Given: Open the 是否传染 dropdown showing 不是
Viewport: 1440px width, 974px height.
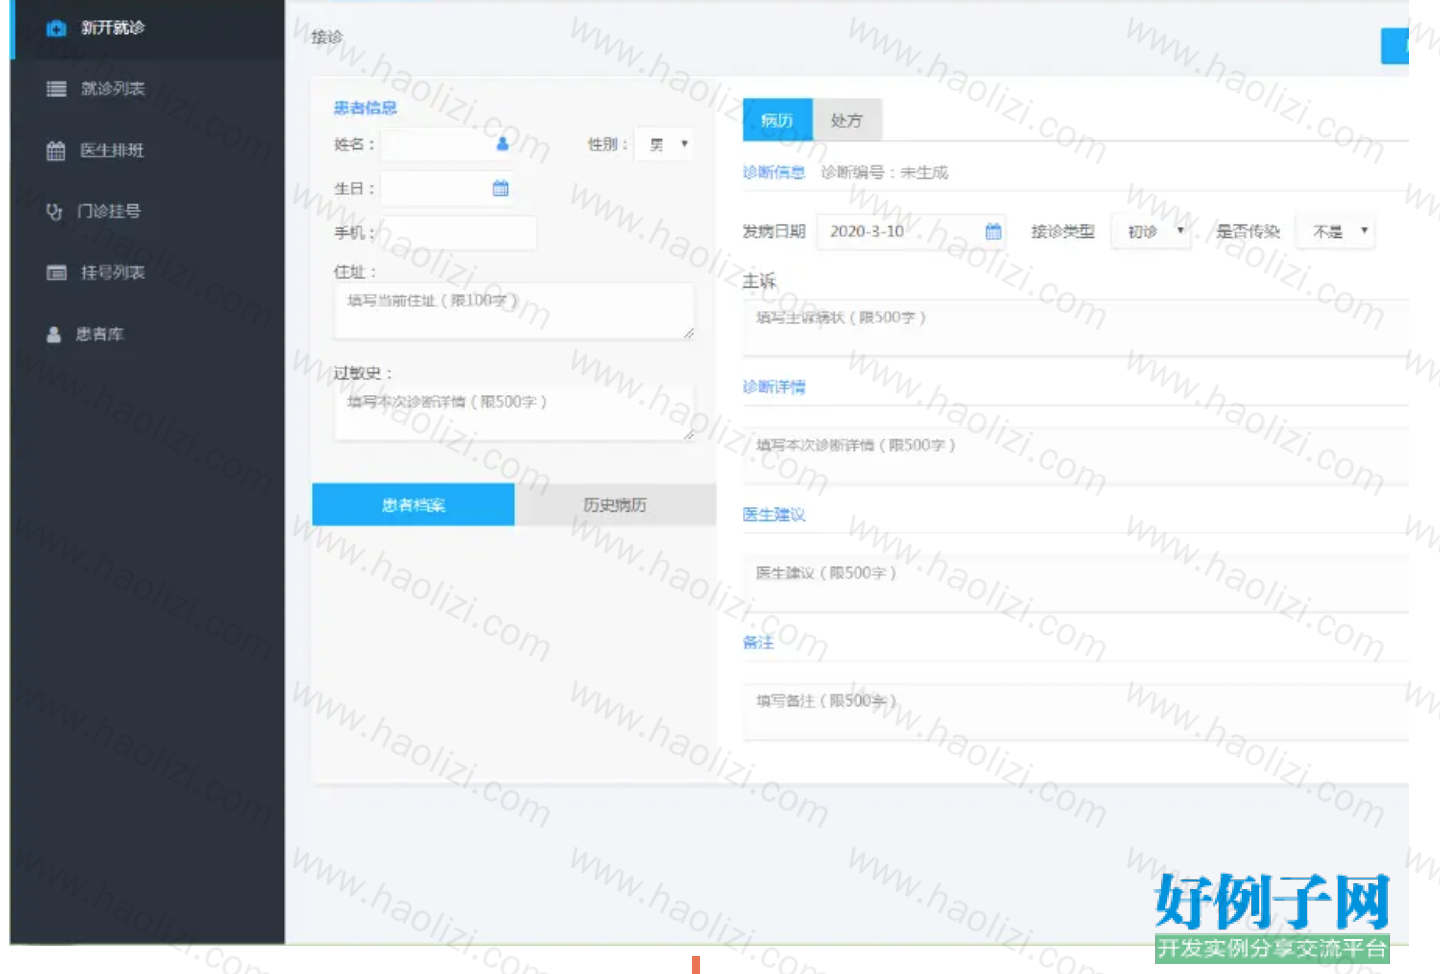Looking at the screenshot, I should pyautogui.click(x=1335, y=231).
